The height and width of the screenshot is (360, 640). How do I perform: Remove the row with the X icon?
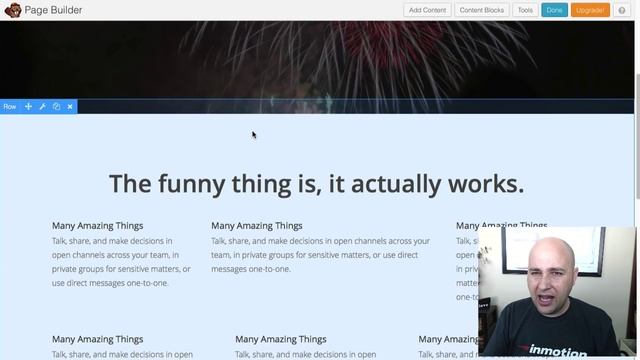[x=70, y=107]
